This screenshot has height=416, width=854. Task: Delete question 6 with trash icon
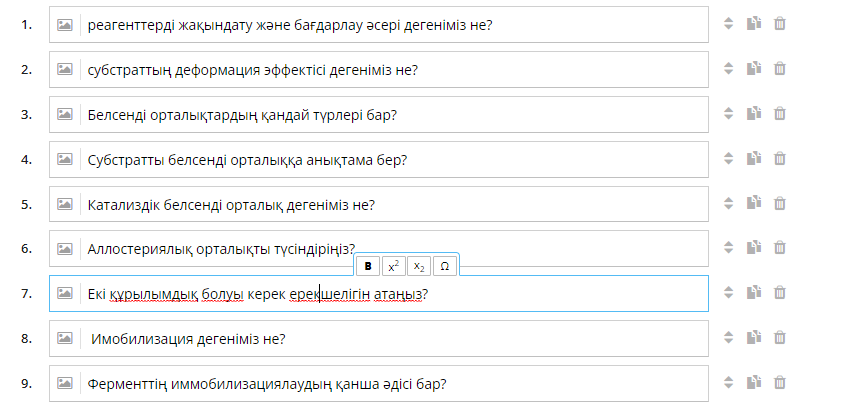[780, 248]
